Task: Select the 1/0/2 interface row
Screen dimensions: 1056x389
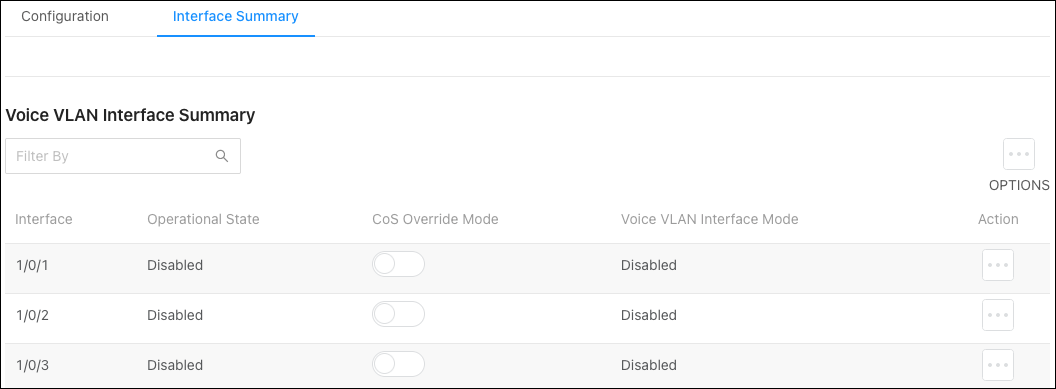Action: [x=528, y=315]
